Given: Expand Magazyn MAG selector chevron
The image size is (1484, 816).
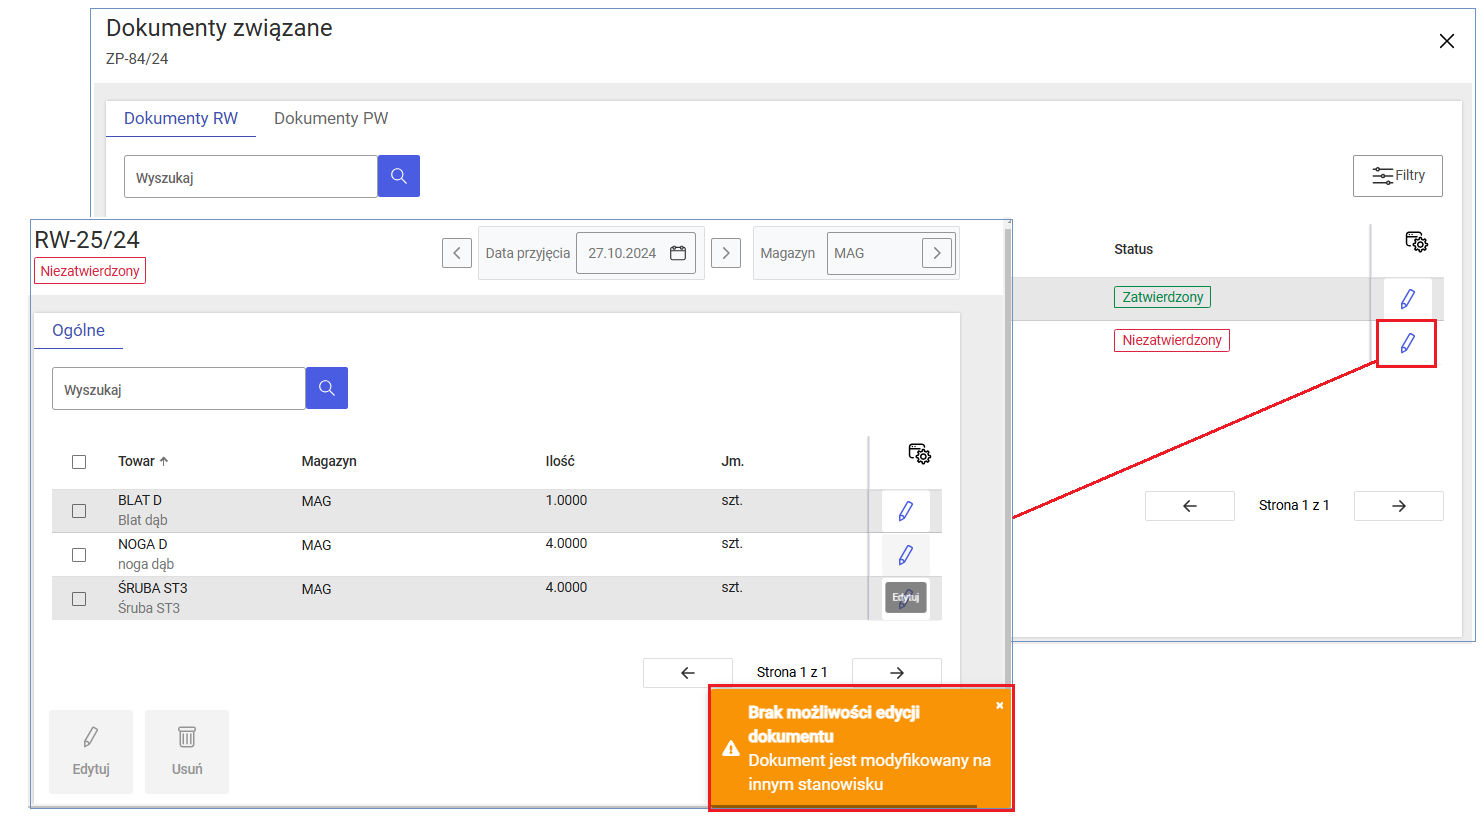Looking at the screenshot, I should pos(937,253).
